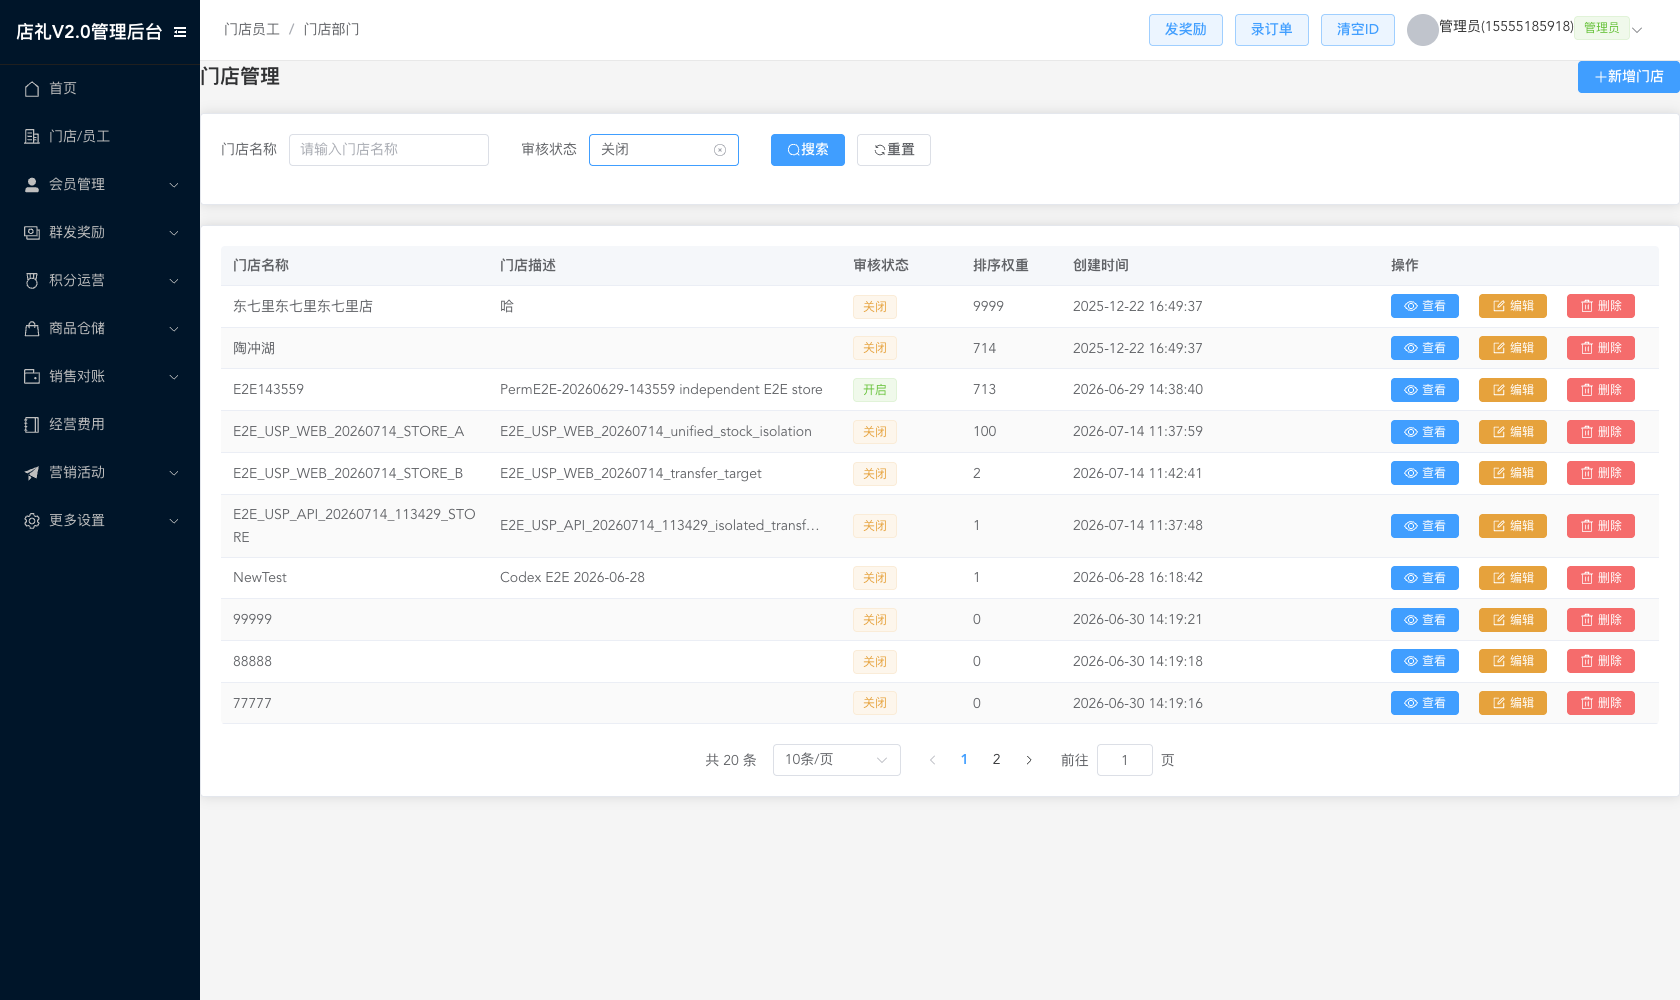Expand the 会员管理 submenu
The width and height of the screenshot is (1680, 1000).
pos(100,184)
